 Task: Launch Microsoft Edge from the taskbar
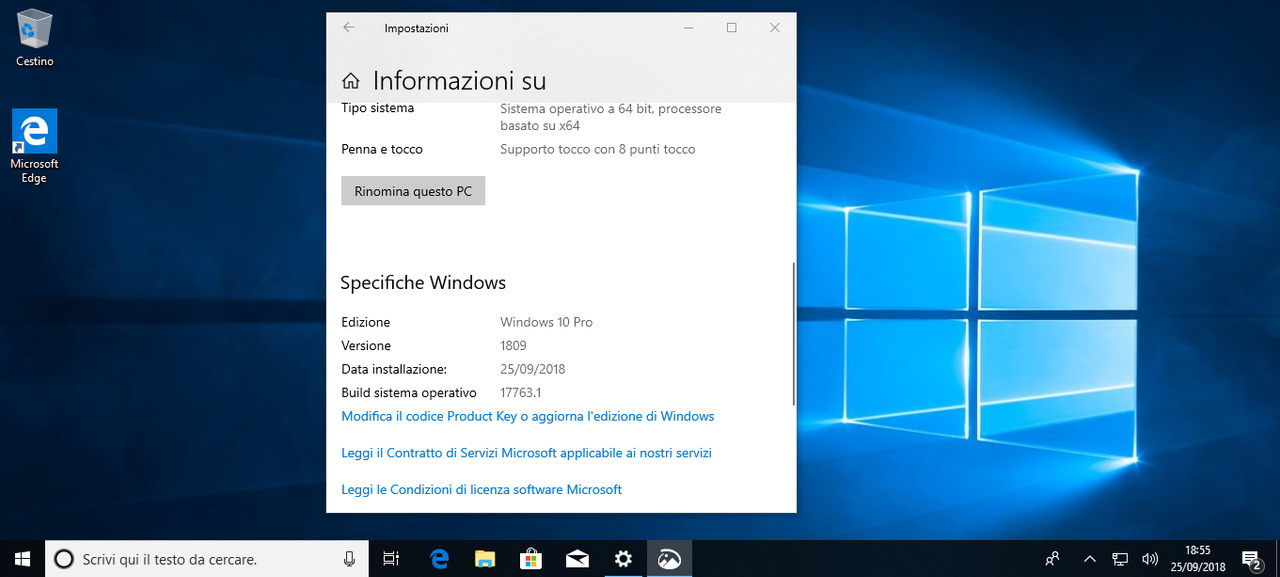click(439, 560)
